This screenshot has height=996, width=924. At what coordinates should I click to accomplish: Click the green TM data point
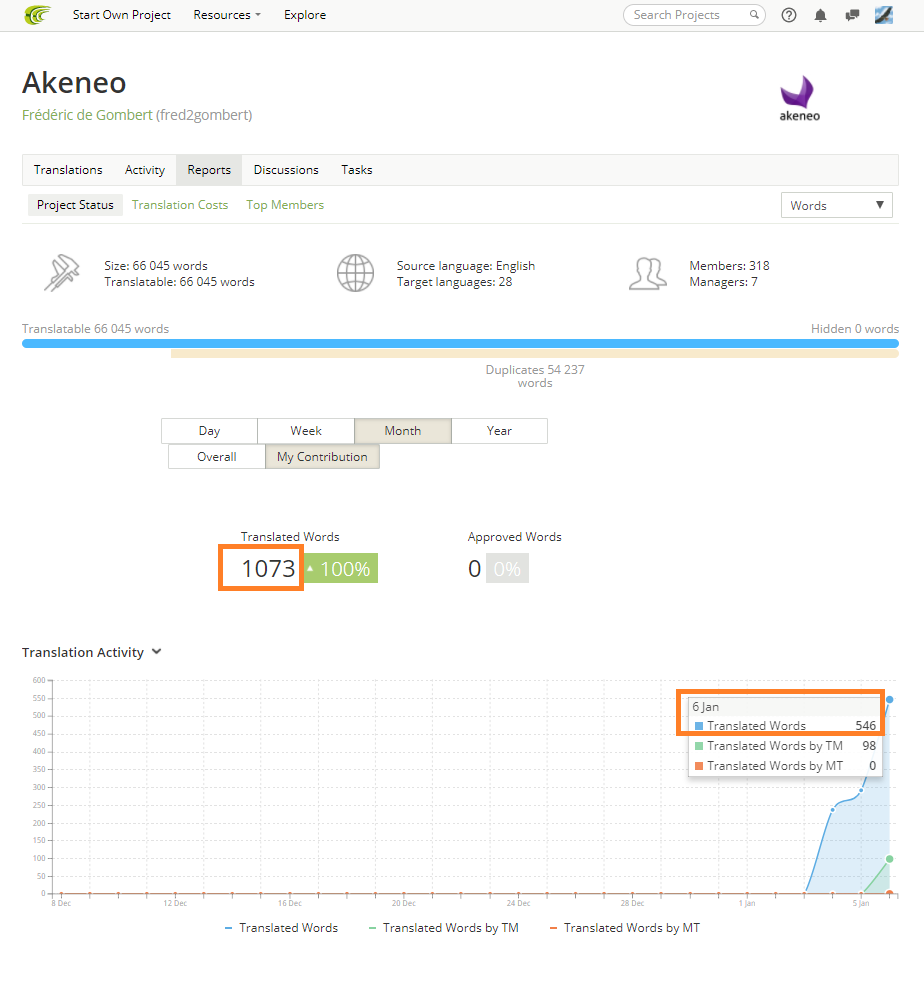(x=890, y=859)
